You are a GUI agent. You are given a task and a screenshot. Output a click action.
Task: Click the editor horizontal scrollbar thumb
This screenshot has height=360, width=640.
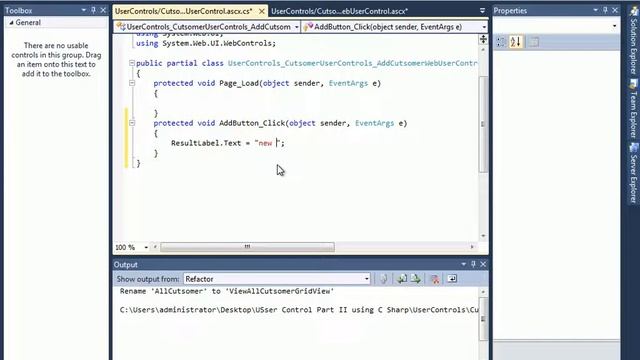(x=247, y=247)
